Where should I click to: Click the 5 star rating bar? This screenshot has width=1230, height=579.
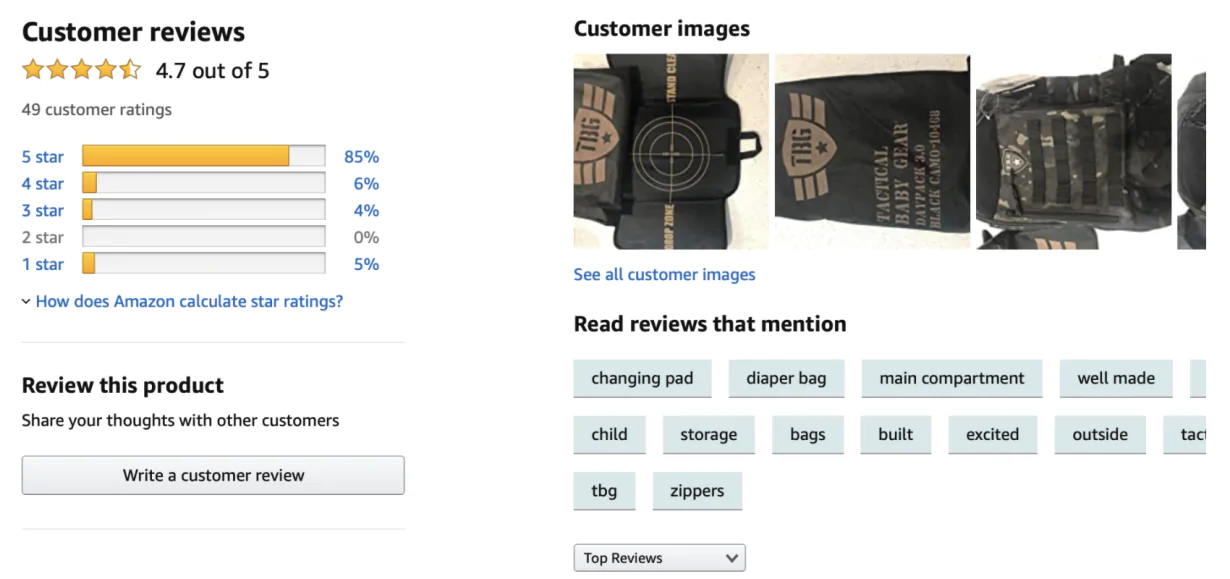point(203,156)
